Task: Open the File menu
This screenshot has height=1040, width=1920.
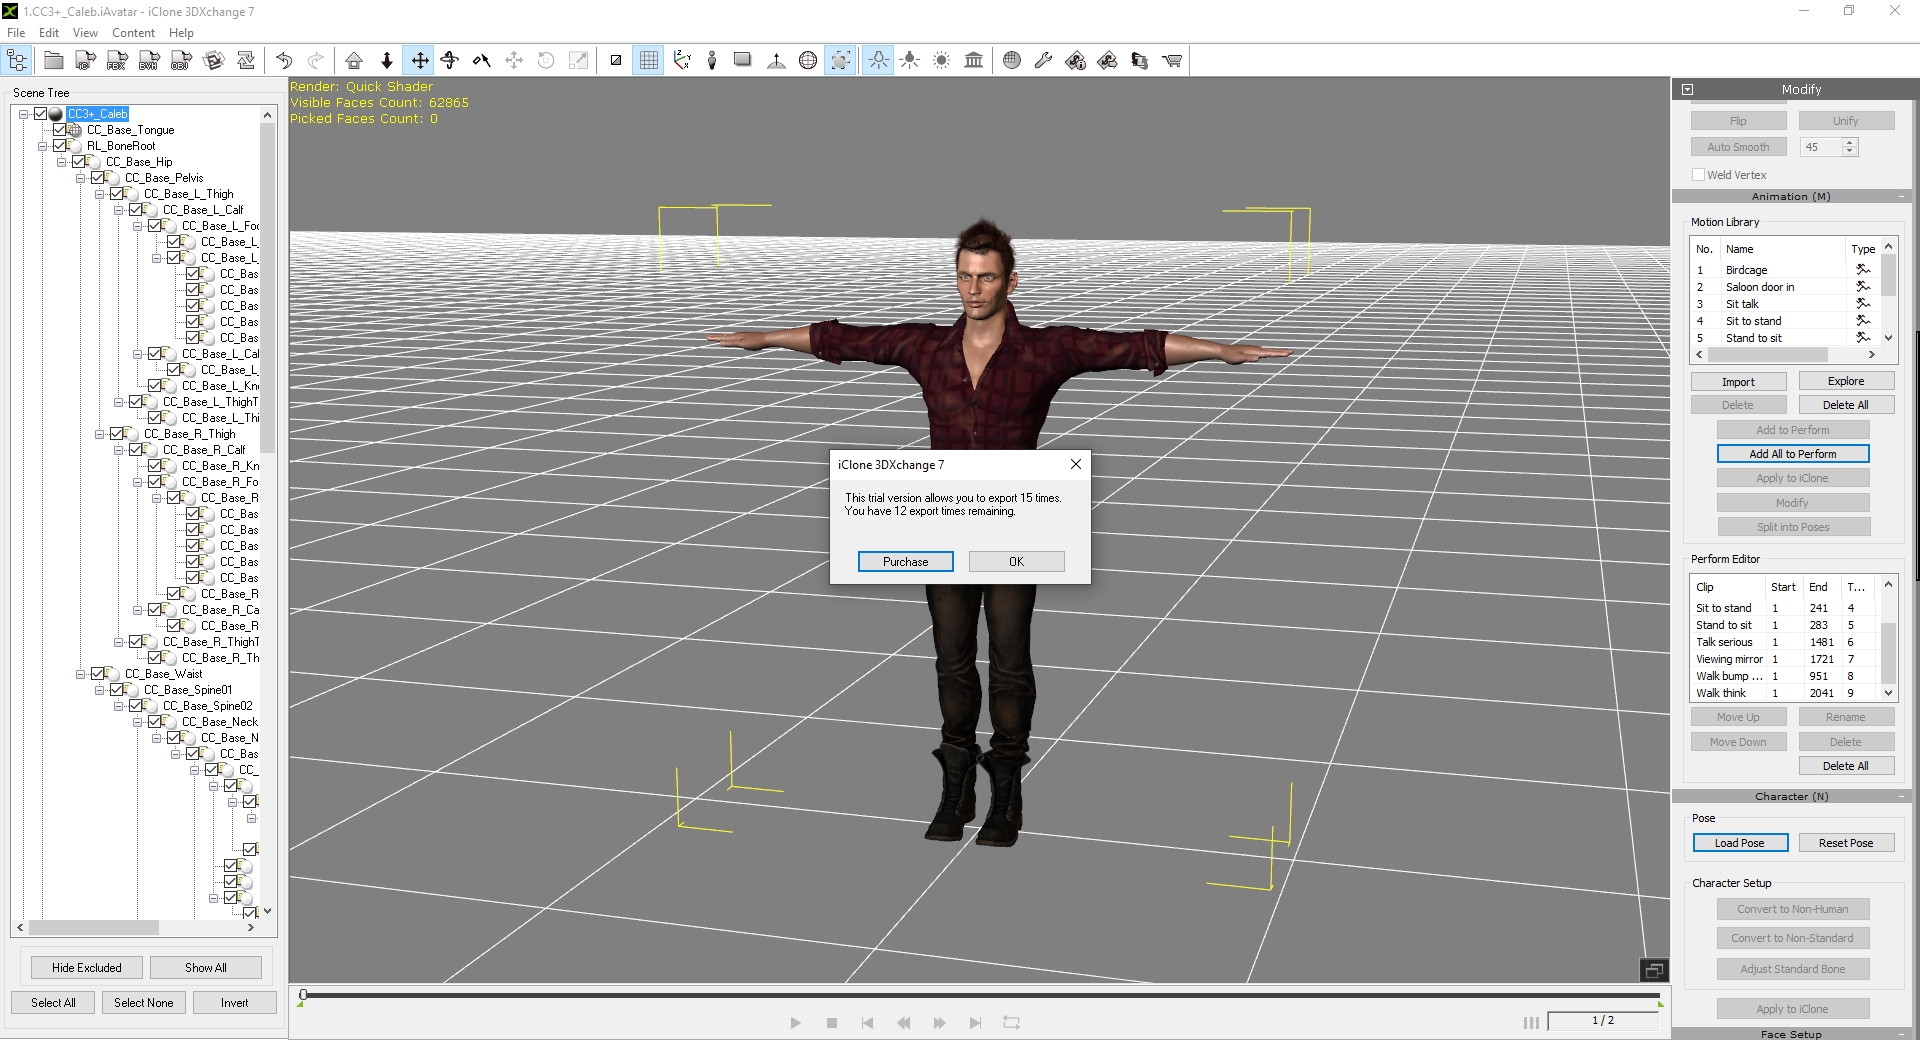Action: click(16, 33)
